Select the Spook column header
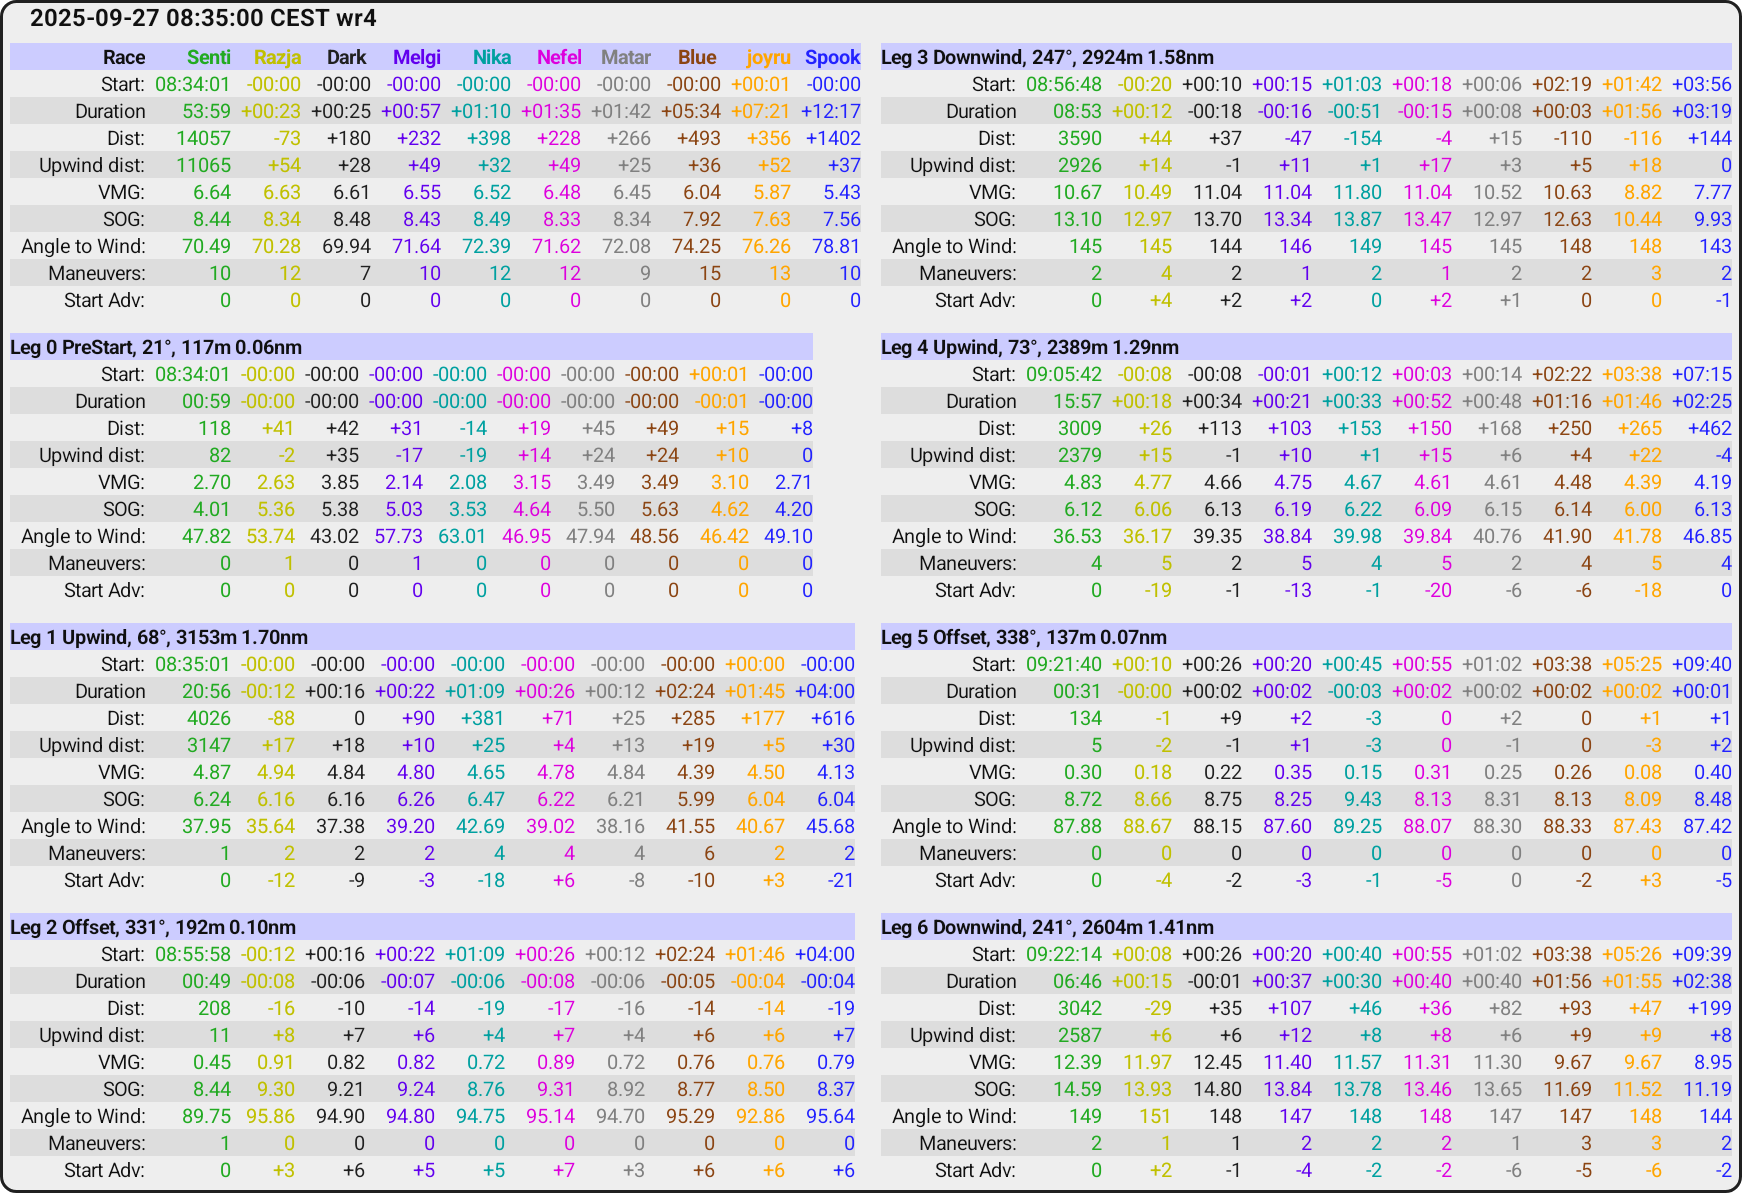 833,57
